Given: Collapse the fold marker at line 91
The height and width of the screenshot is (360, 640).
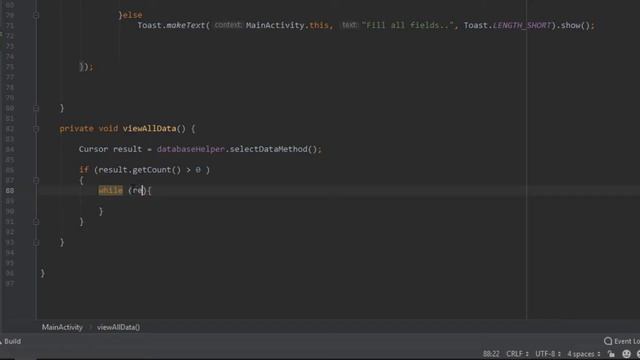Looking at the screenshot, I should (36, 222).
